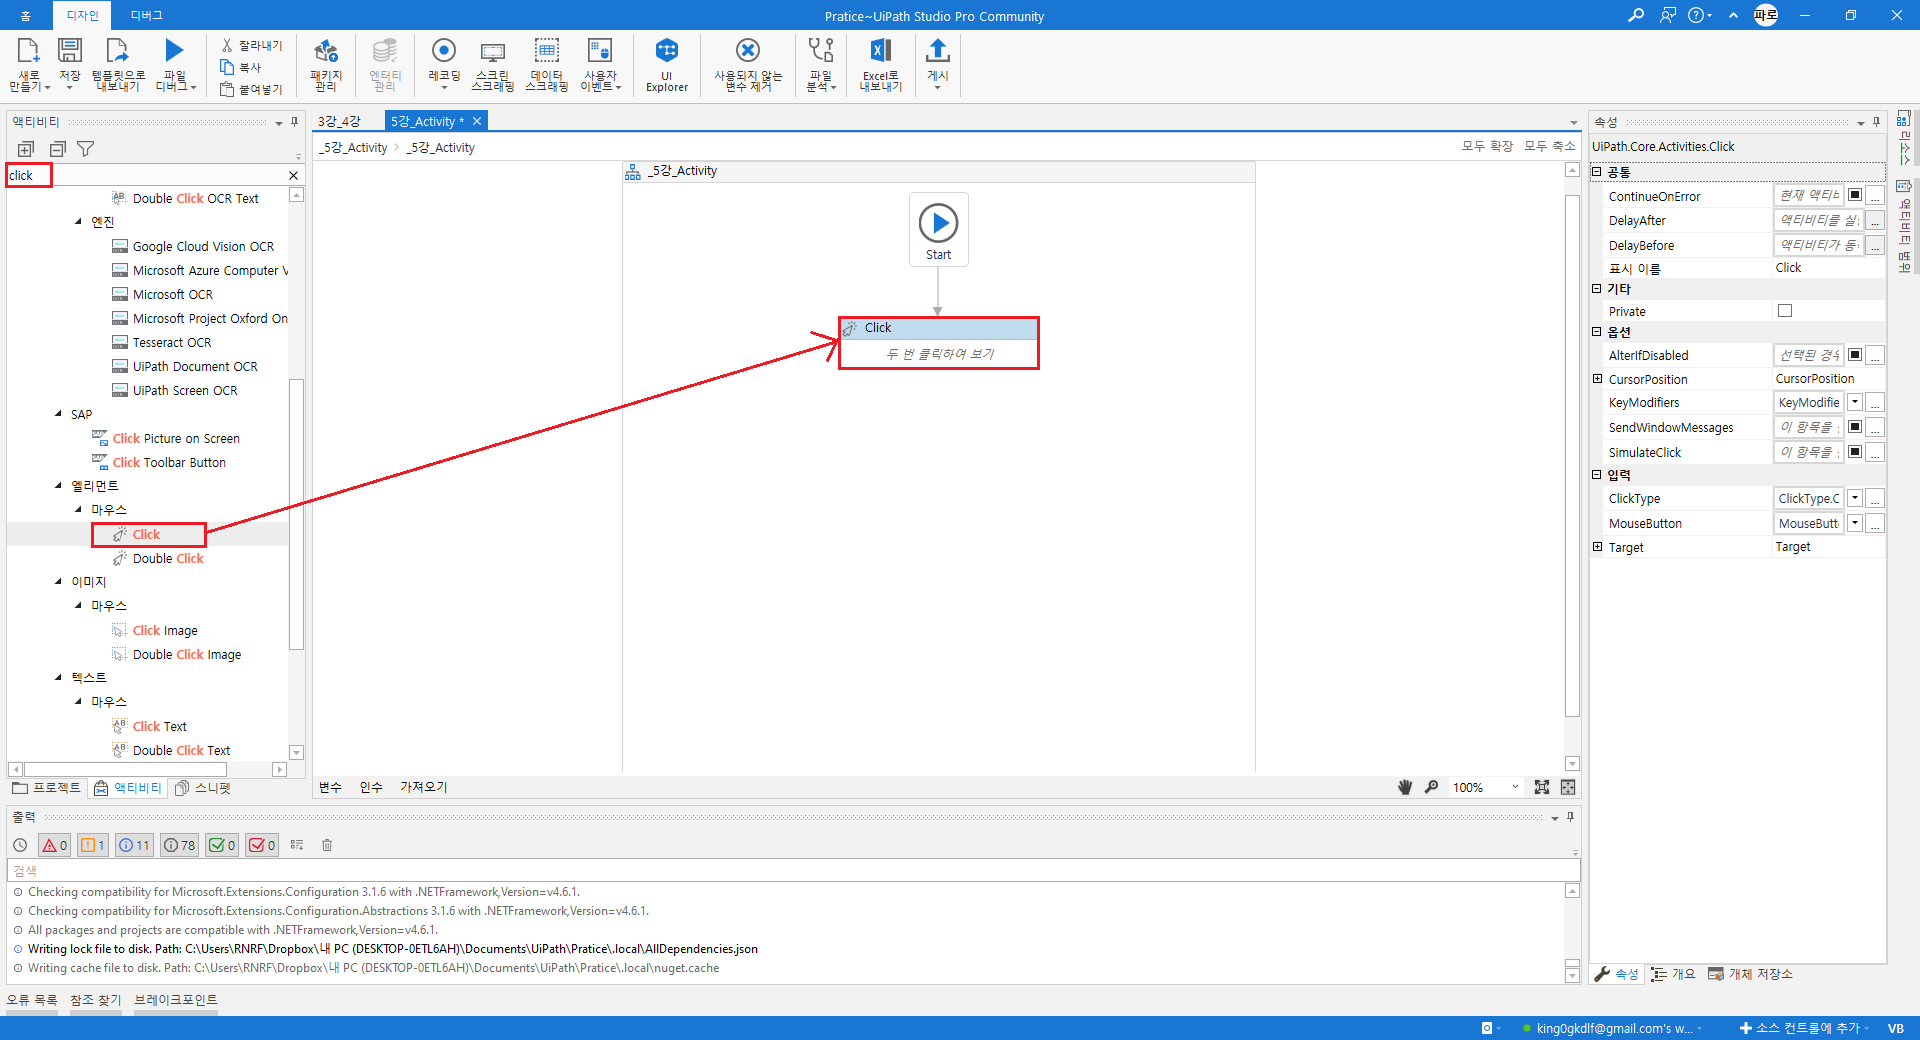Click the search magnifier in title bar
The height and width of the screenshot is (1040, 1920).
coord(1636,15)
